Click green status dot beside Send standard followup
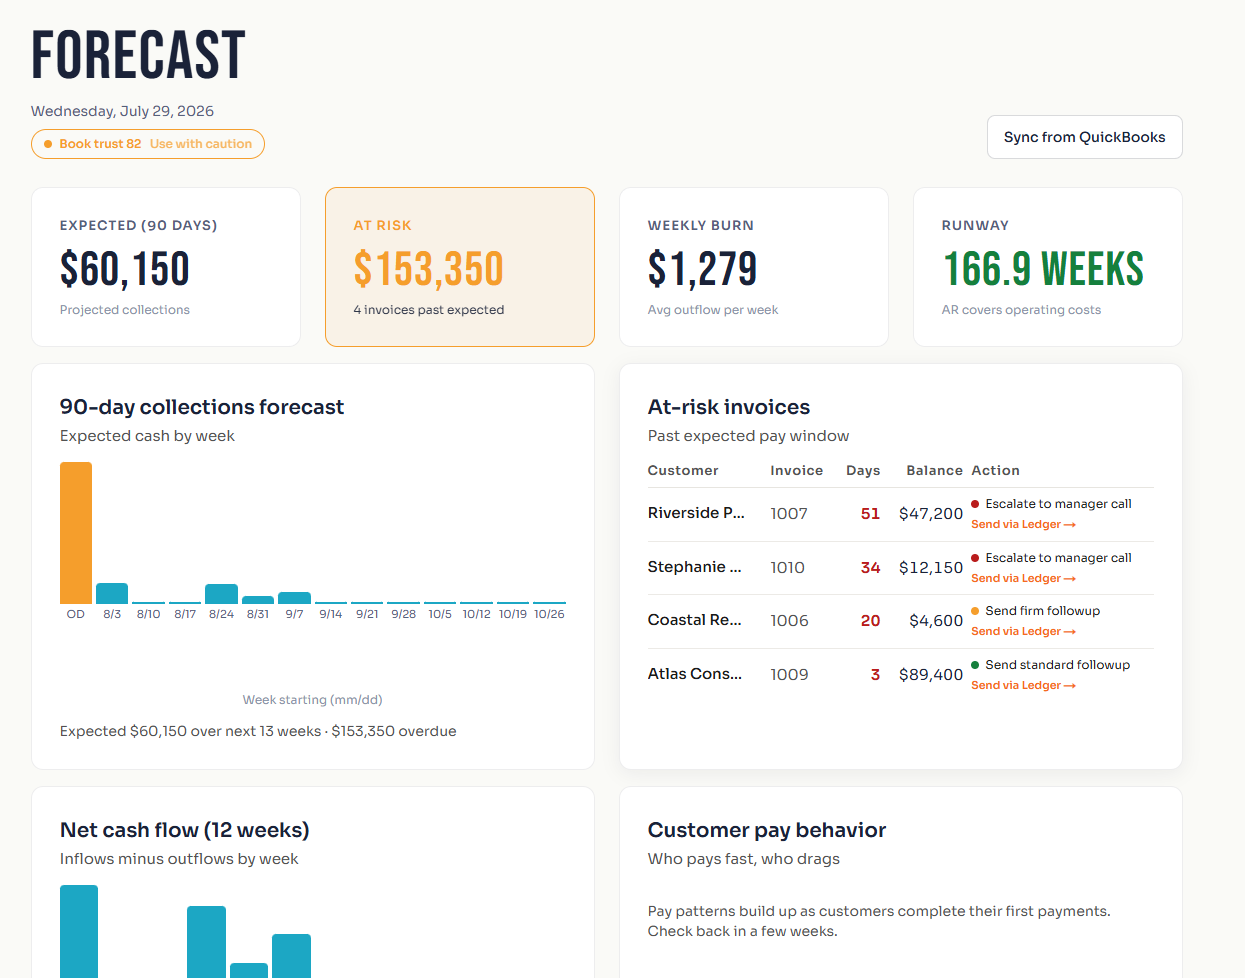 975,665
